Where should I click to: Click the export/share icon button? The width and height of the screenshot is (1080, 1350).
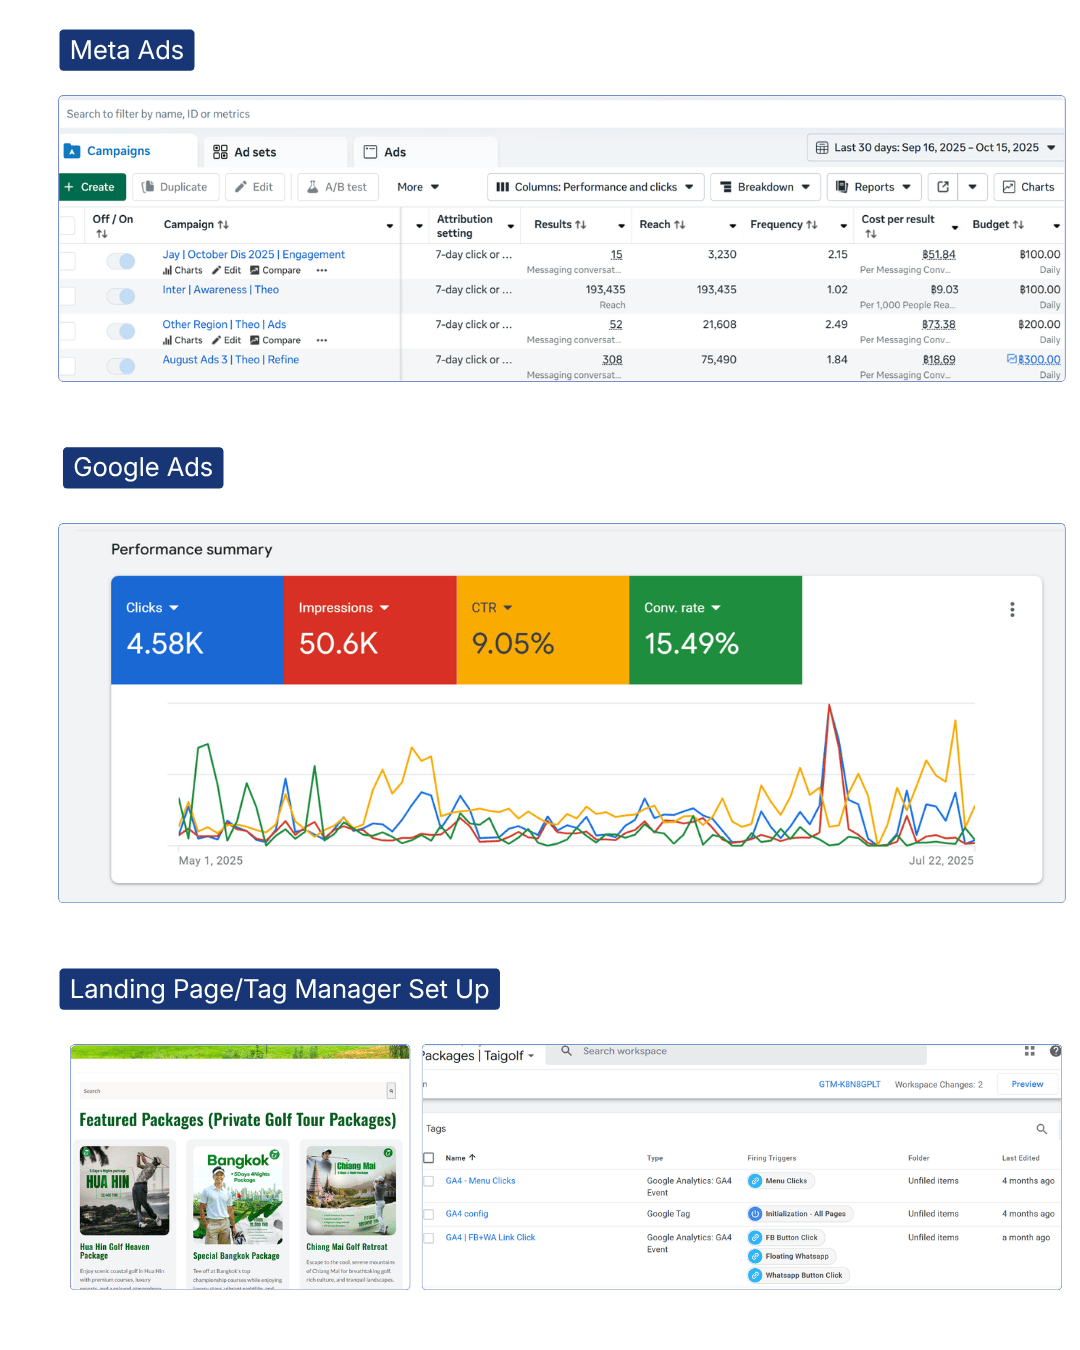click(x=943, y=187)
